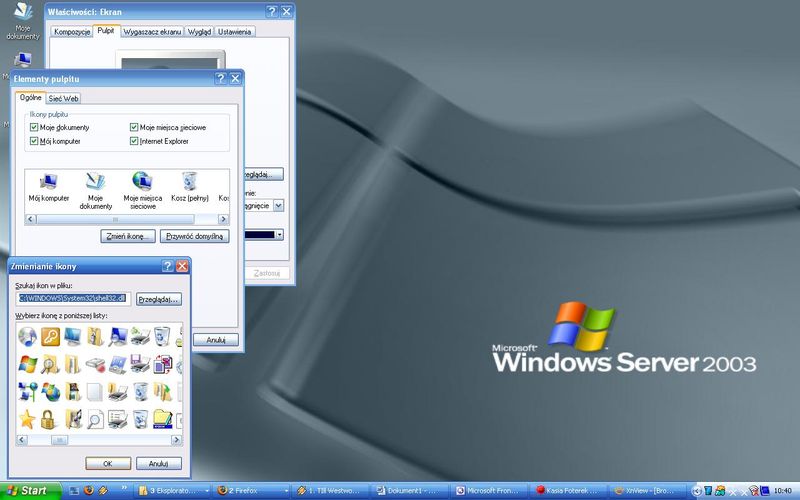
Task: Select the document with magnifier icon
Action: tap(95, 419)
